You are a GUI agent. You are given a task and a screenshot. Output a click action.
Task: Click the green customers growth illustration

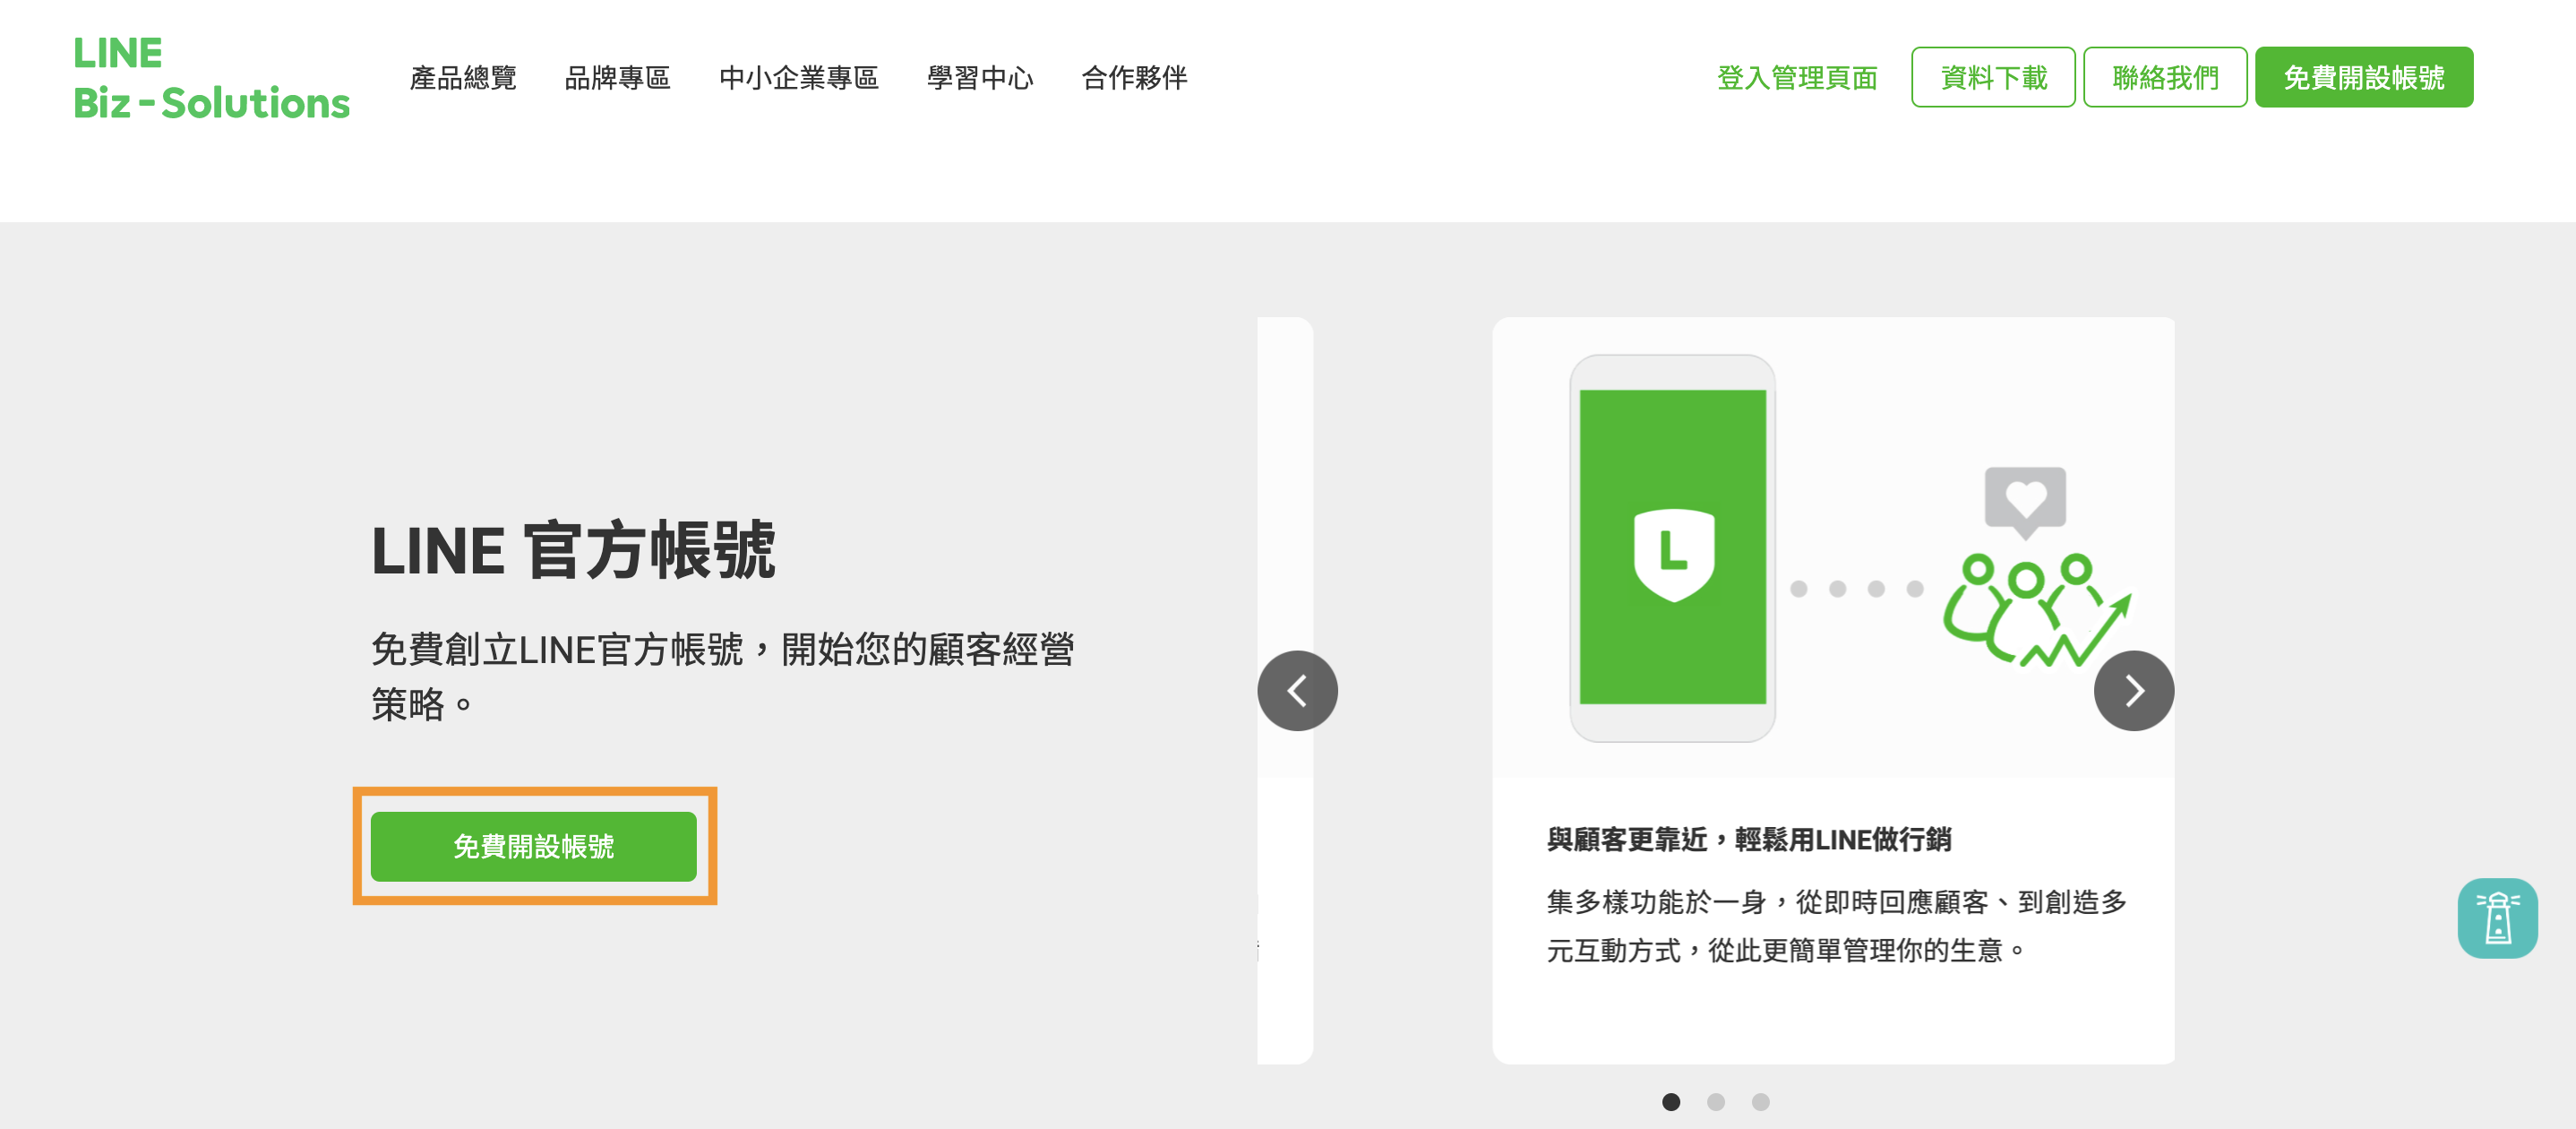coord(2036,610)
